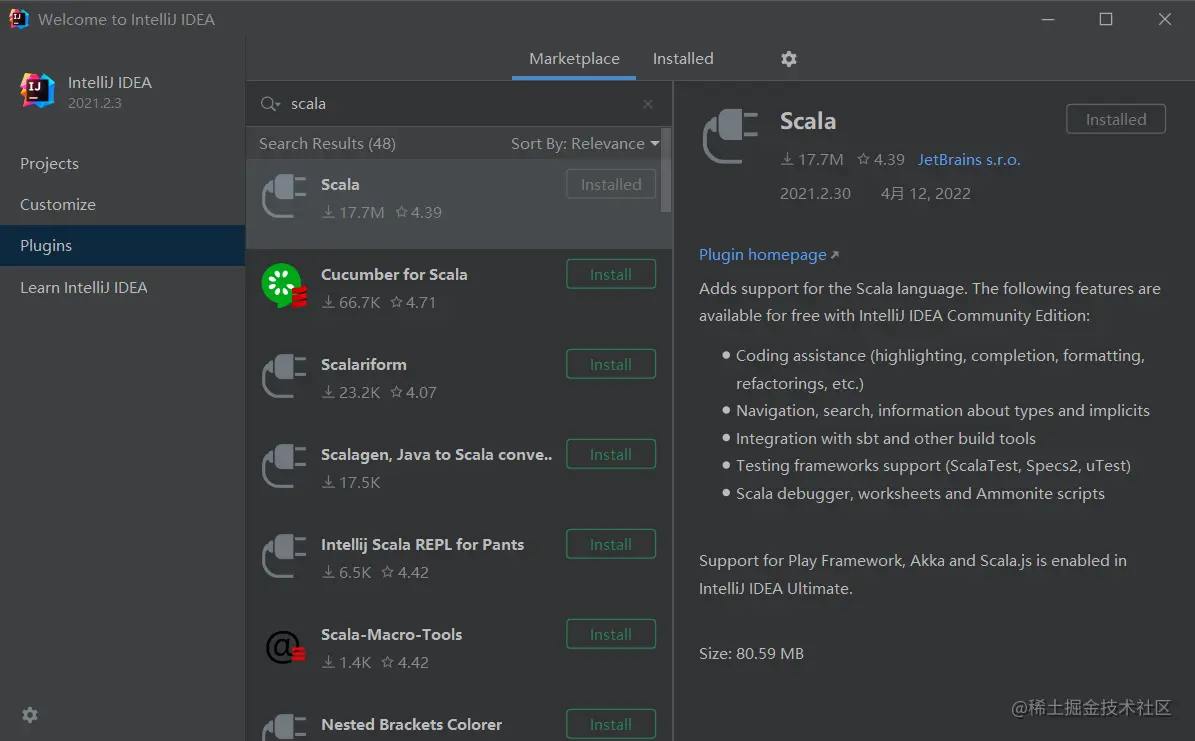Click the release date 4月 12, 2022
This screenshot has width=1195, height=741.
[926, 194]
